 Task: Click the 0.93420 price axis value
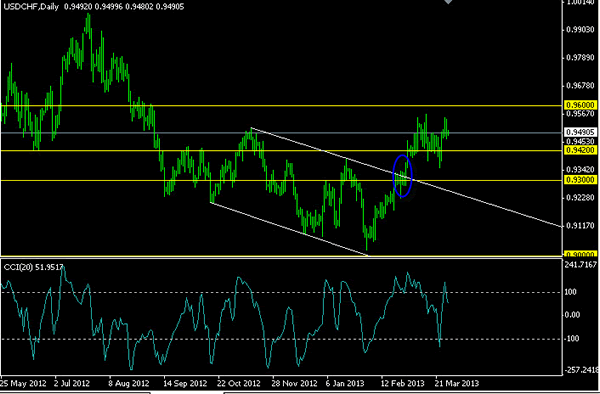click(x=580, y=169)
